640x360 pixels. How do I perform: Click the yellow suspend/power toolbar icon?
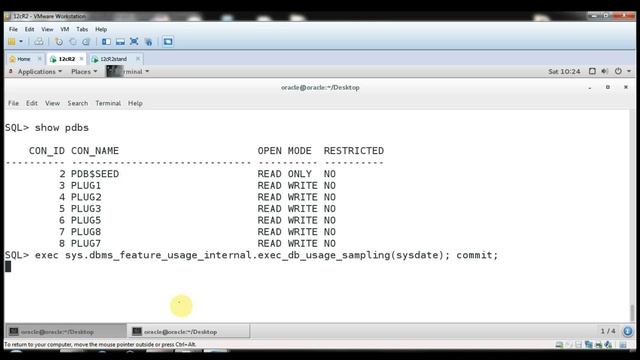(12, 42)
